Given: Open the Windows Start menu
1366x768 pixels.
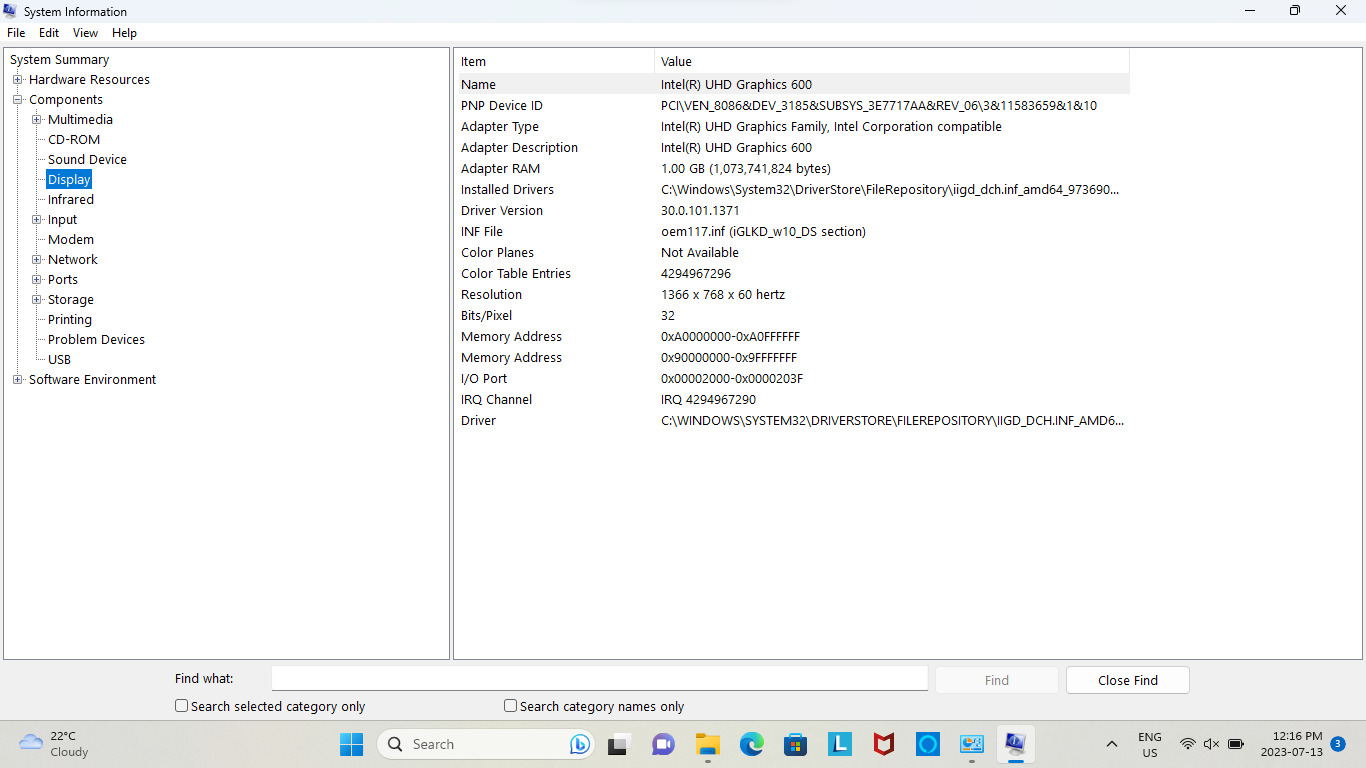Looking at the screenshot, I should click(351, 744).
